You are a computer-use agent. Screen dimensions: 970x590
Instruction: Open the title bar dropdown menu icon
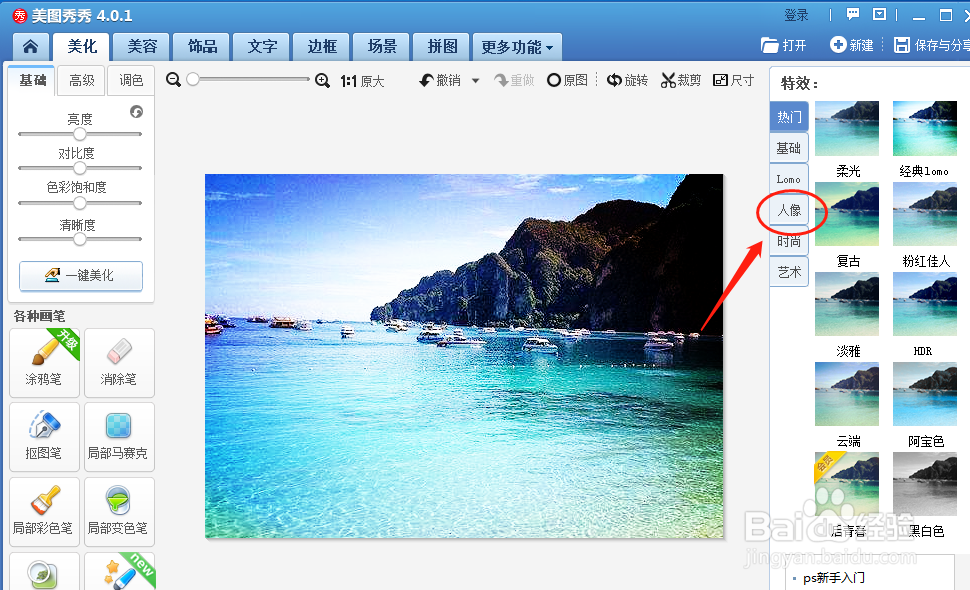879,14
